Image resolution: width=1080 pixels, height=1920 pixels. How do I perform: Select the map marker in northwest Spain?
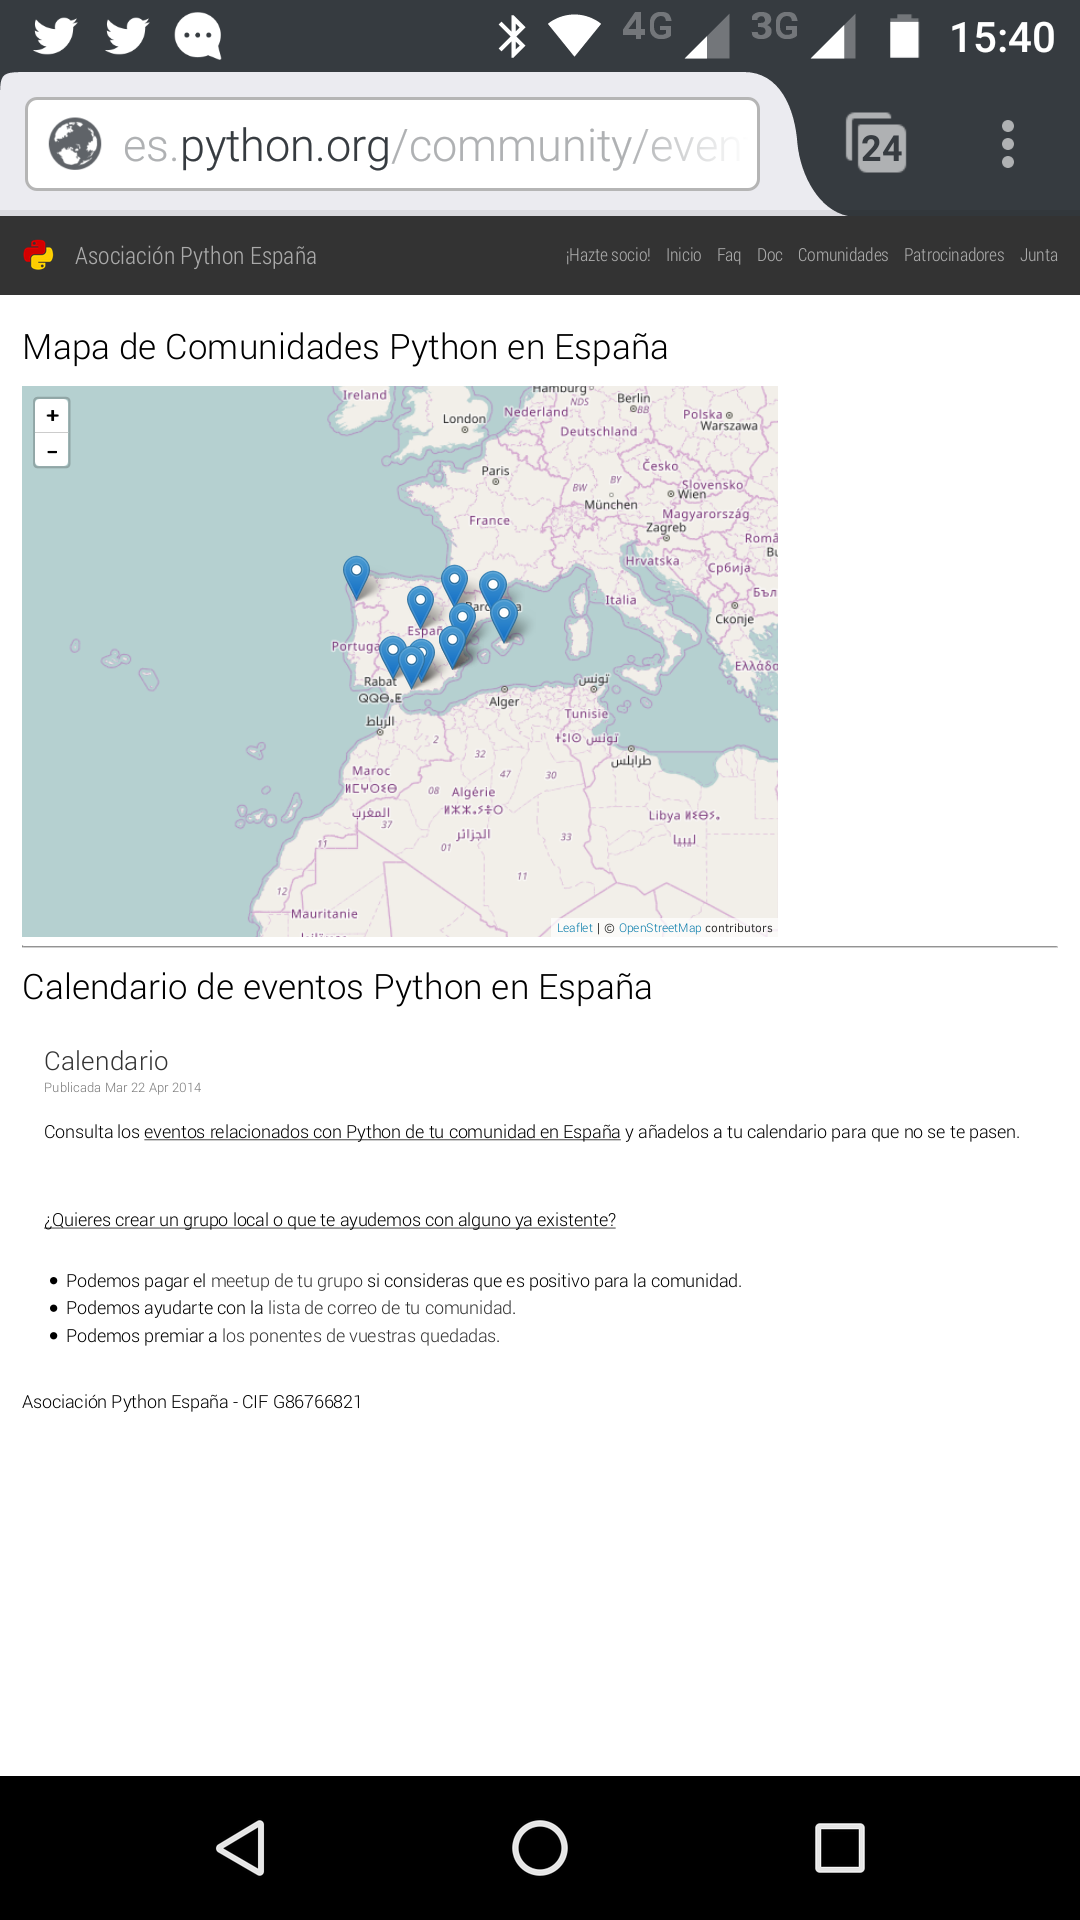[356, 577]
